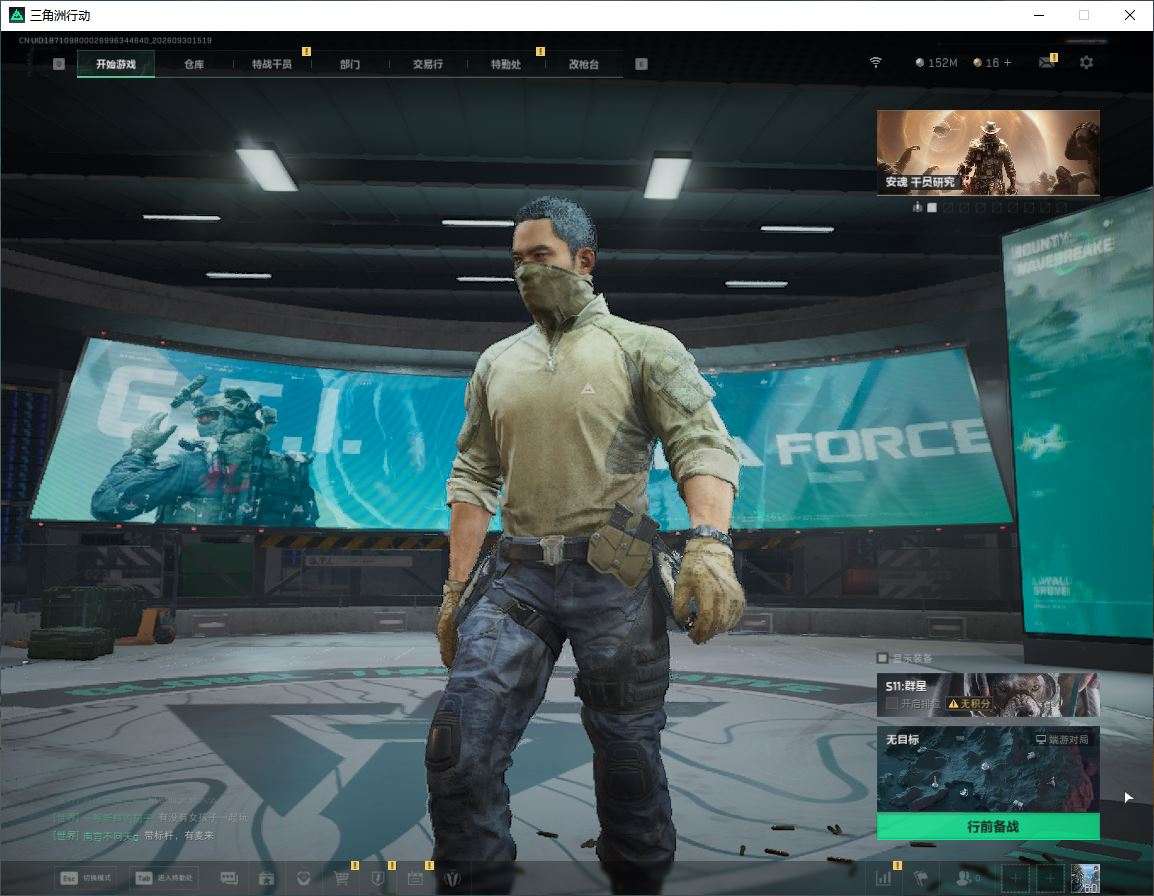Check the Wi-Fi network status icon

875,63
